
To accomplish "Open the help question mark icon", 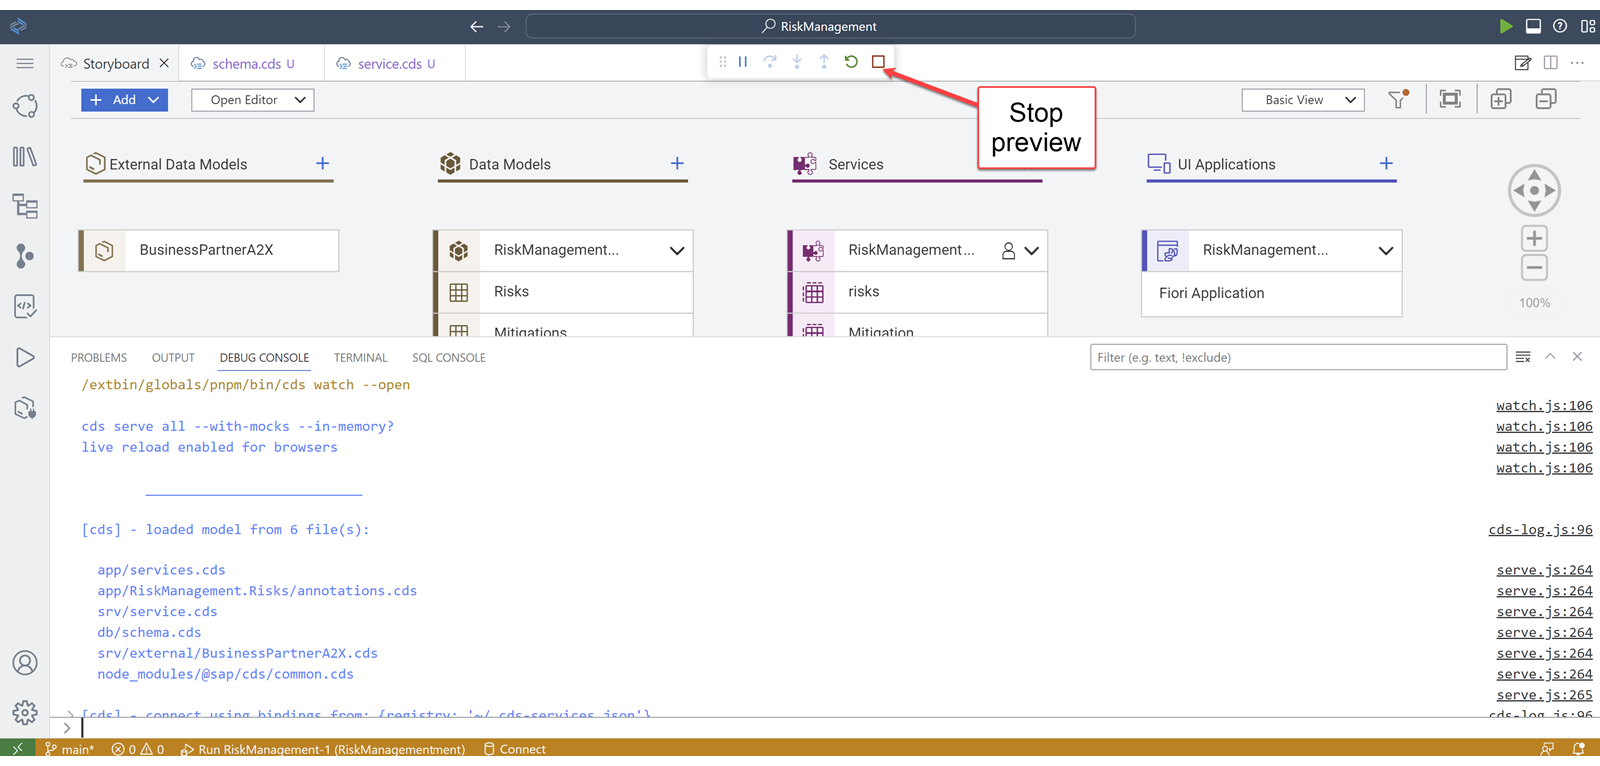I will pyautogui.click(x=1560, y=26).
